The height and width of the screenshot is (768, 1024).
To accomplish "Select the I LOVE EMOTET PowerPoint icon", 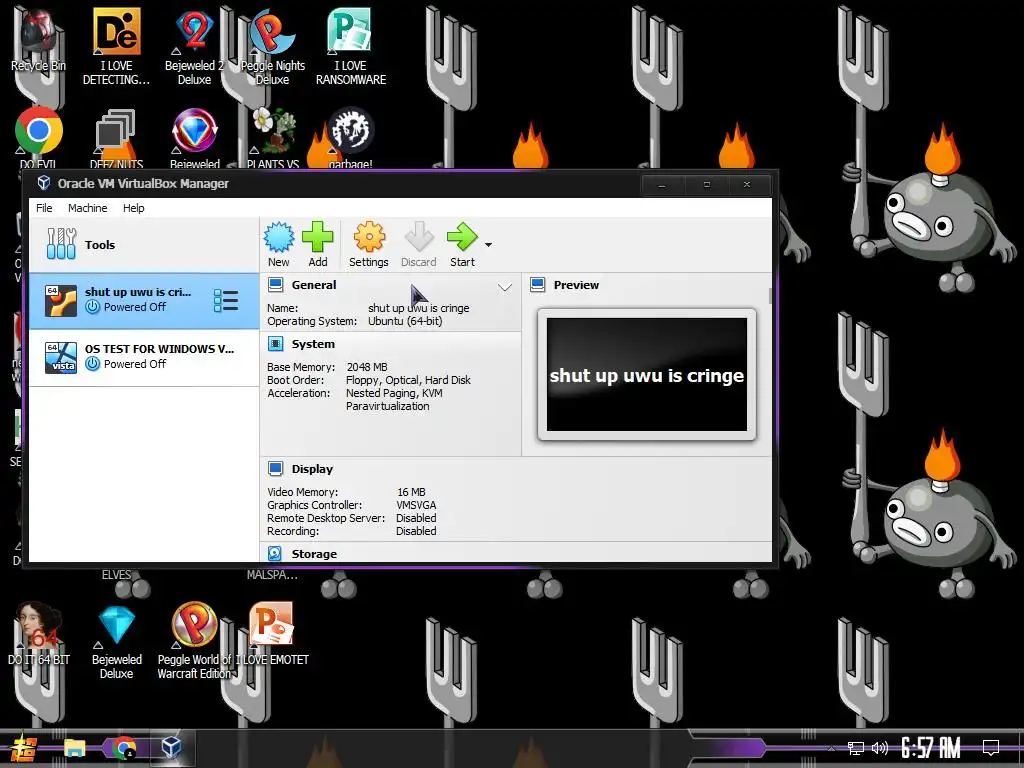I will coord(272,633).
